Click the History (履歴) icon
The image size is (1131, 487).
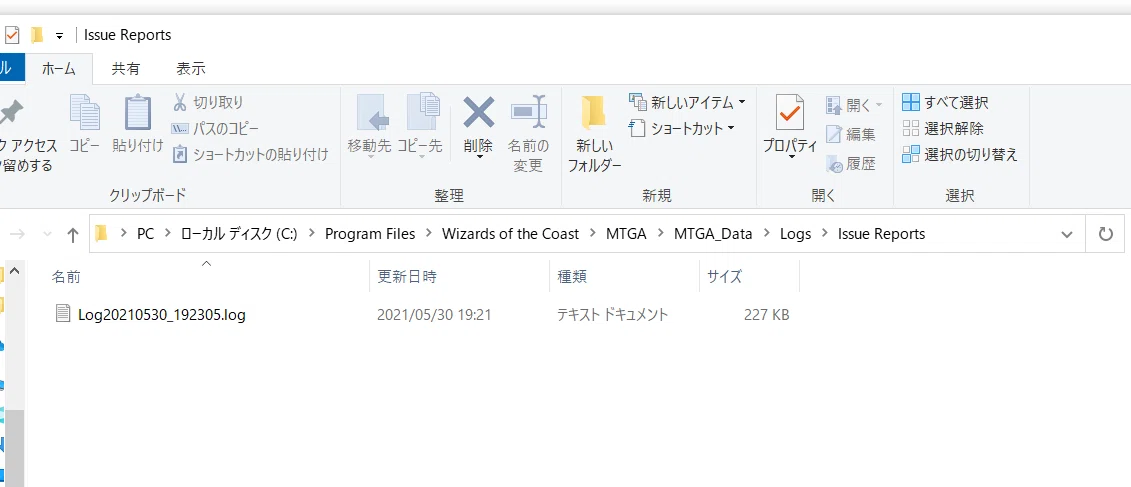tap(834, 164)
